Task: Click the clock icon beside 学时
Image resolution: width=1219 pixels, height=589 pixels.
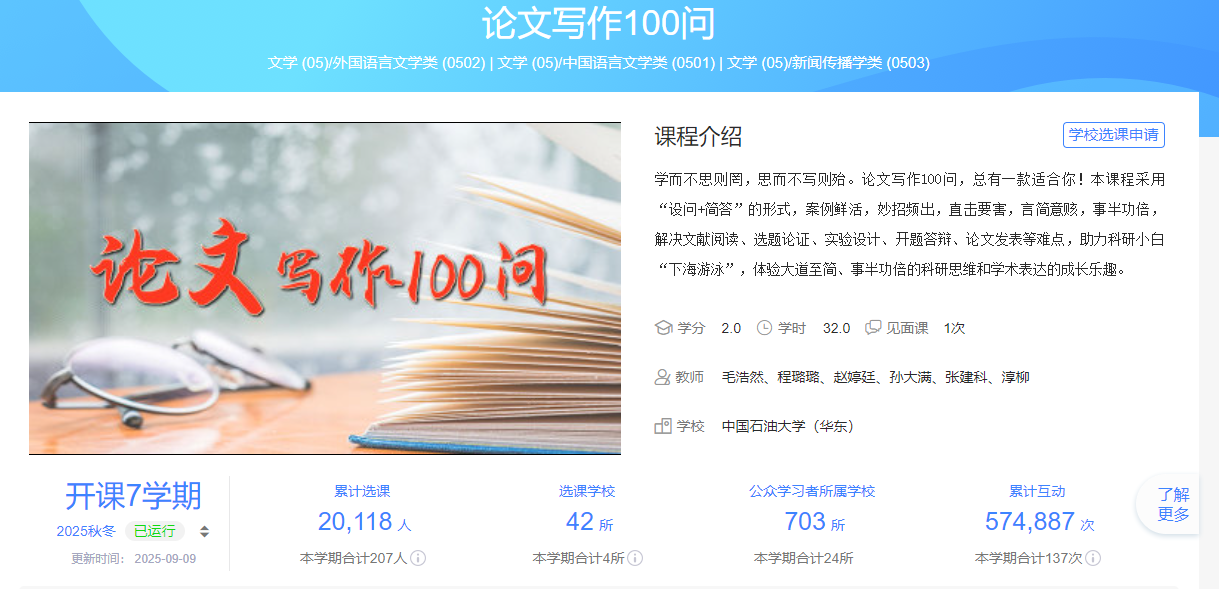Action: [765, 328]
